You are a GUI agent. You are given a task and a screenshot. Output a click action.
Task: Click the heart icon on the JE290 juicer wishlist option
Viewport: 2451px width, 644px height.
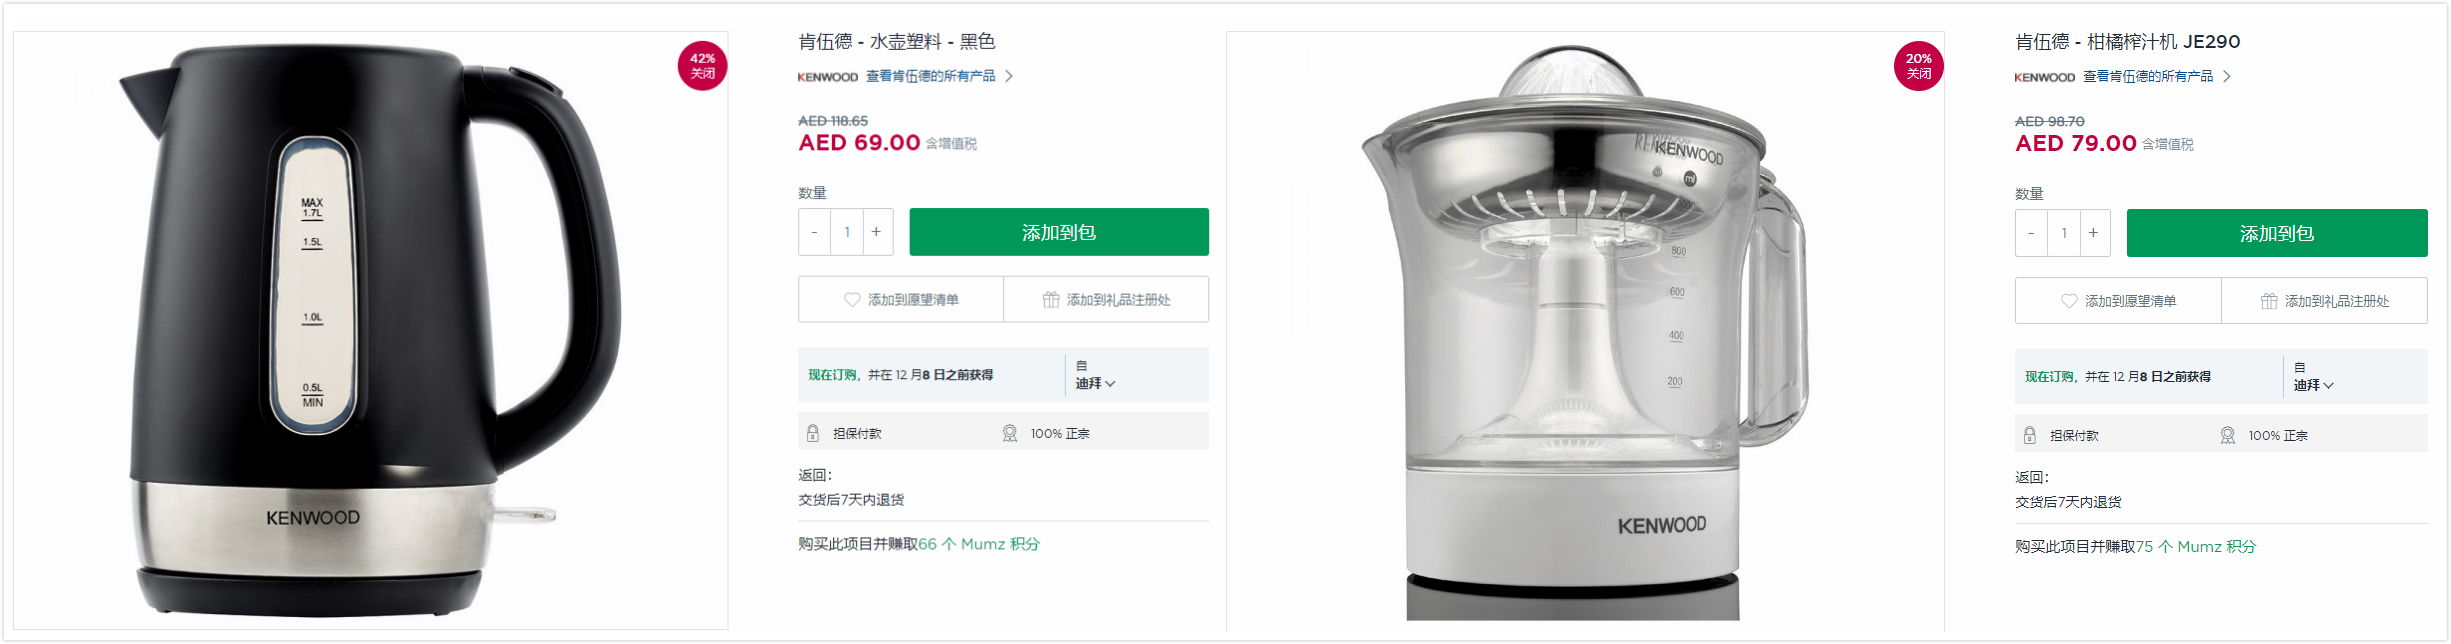2068,301
